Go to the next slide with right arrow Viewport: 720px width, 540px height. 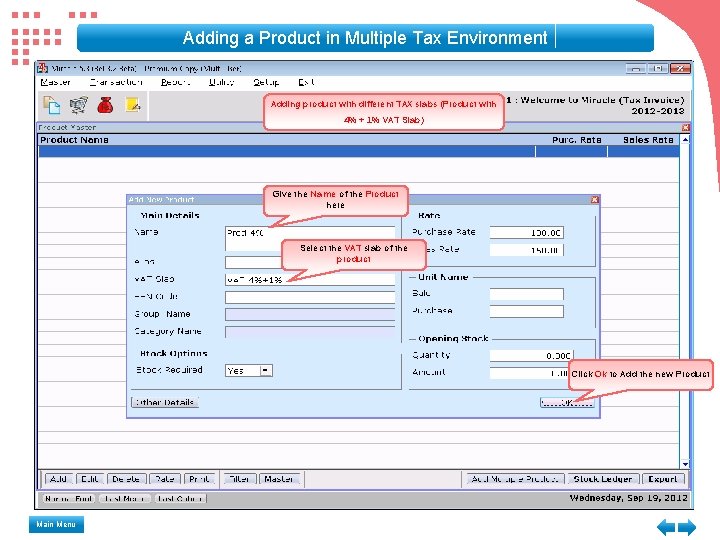coord(687,527)
